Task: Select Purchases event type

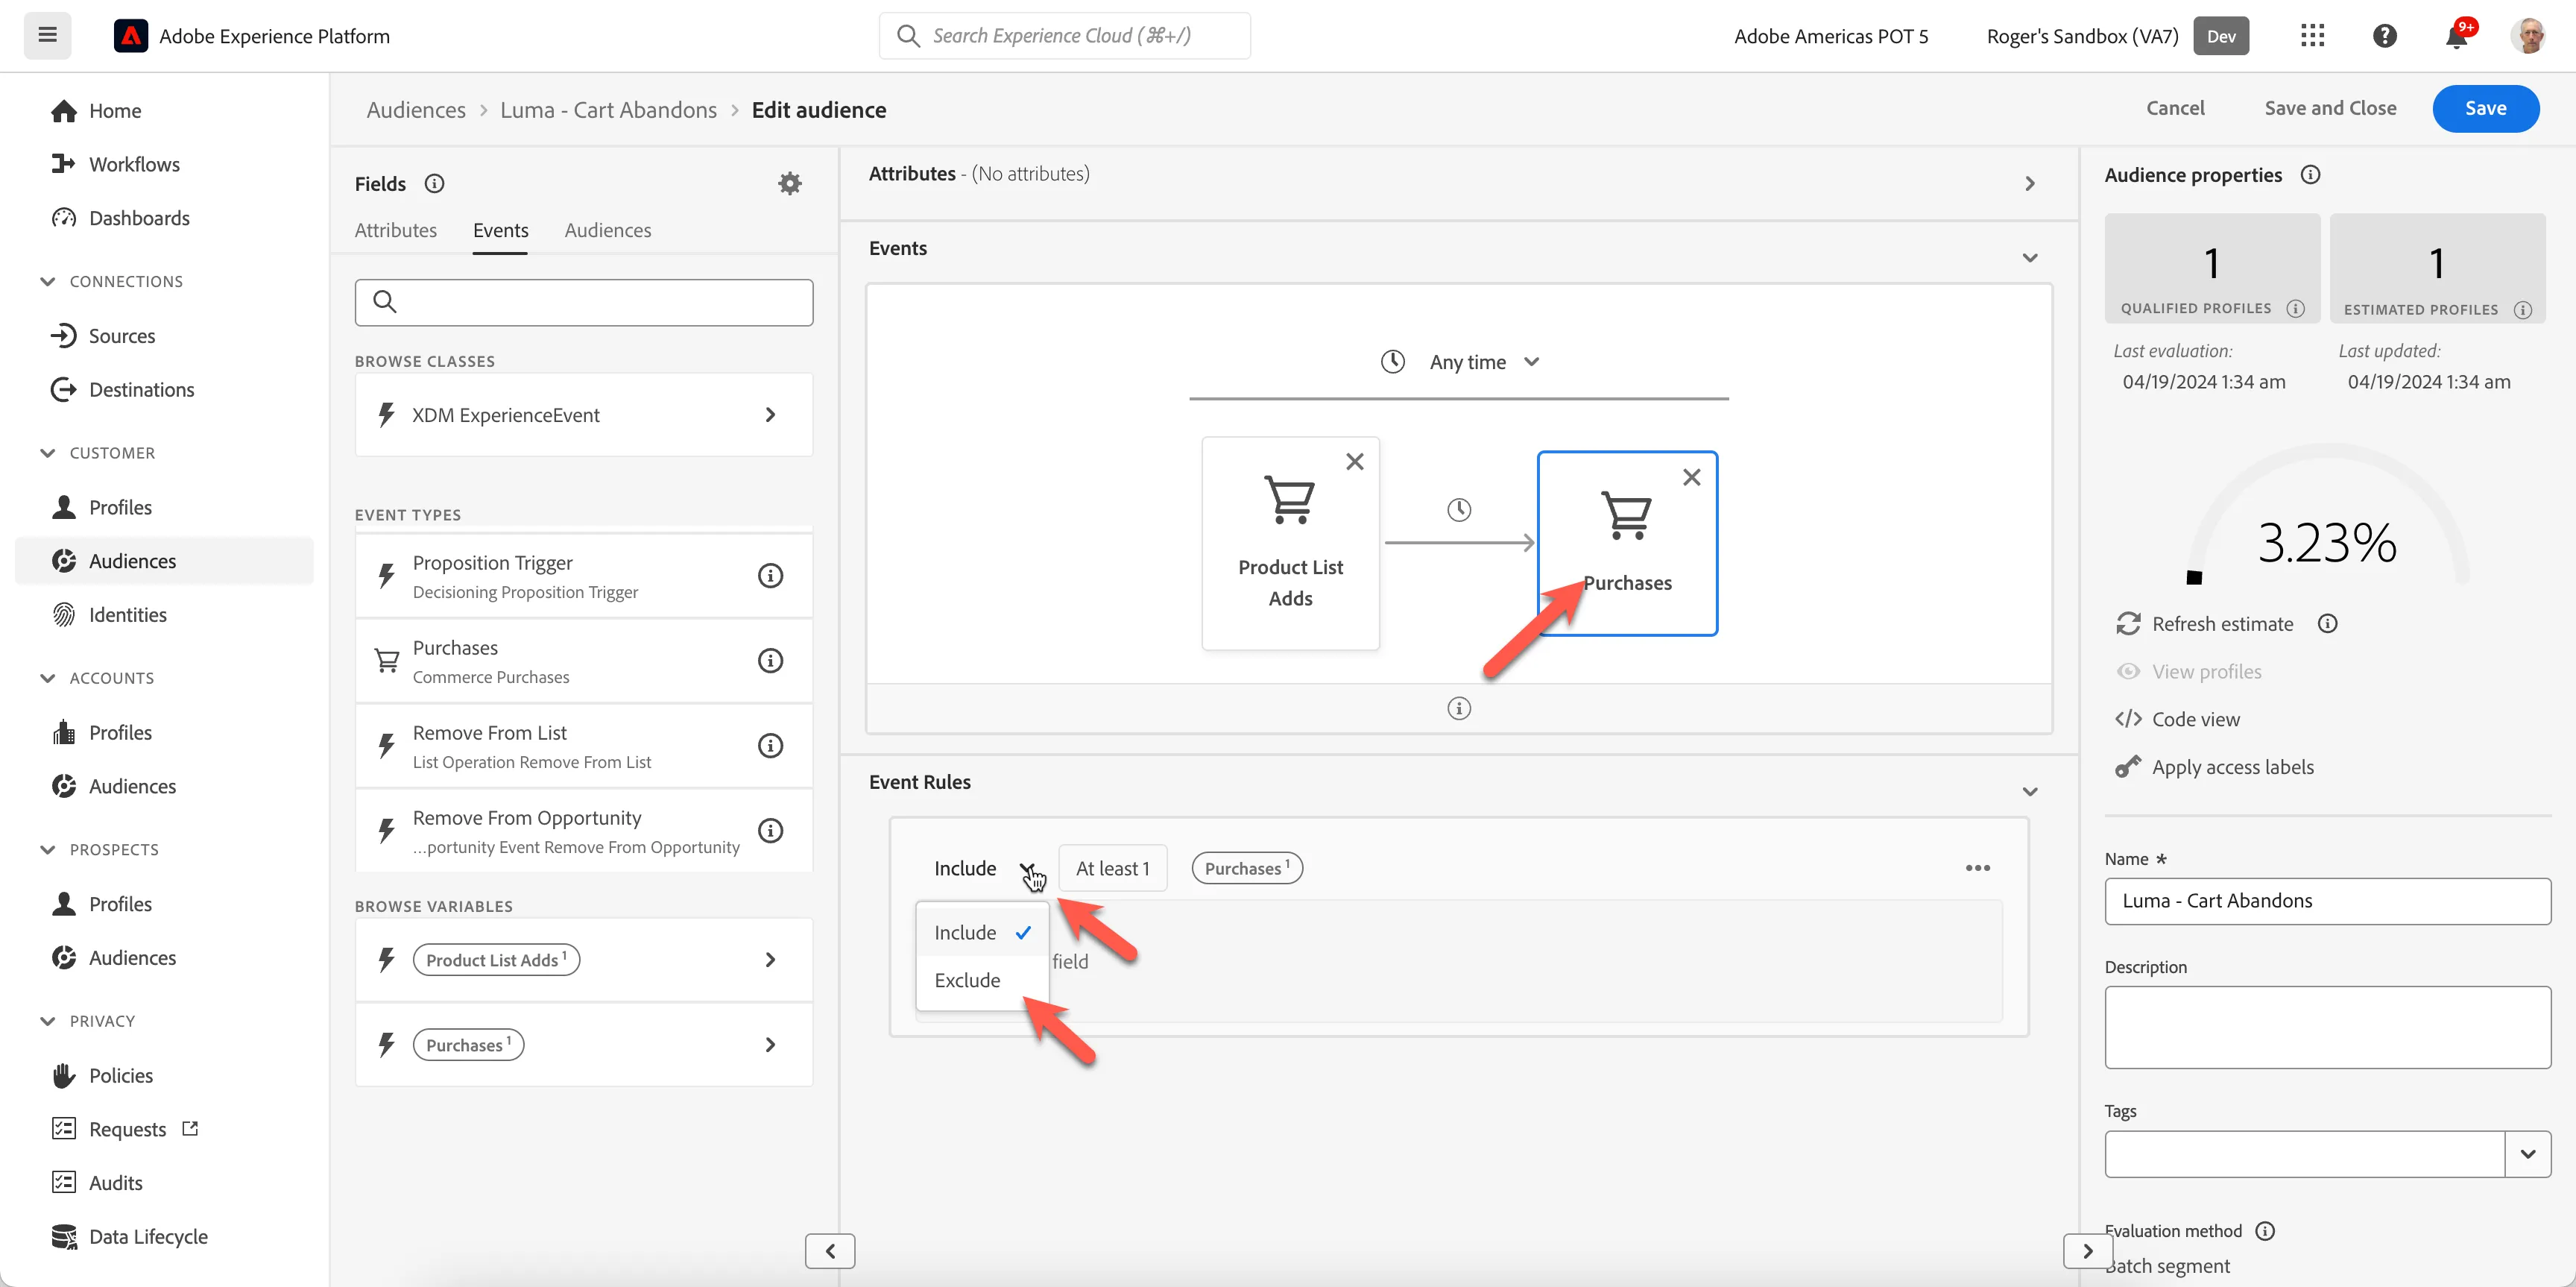Action: click(x=583, y=660)
